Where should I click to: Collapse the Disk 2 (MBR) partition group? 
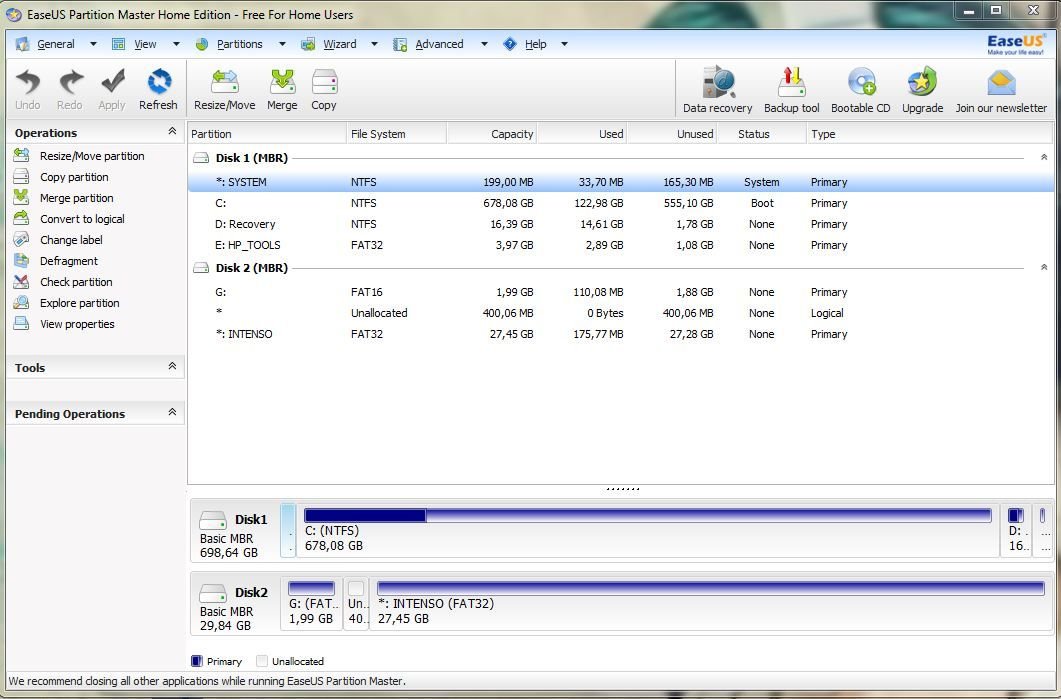(1044, 267)
